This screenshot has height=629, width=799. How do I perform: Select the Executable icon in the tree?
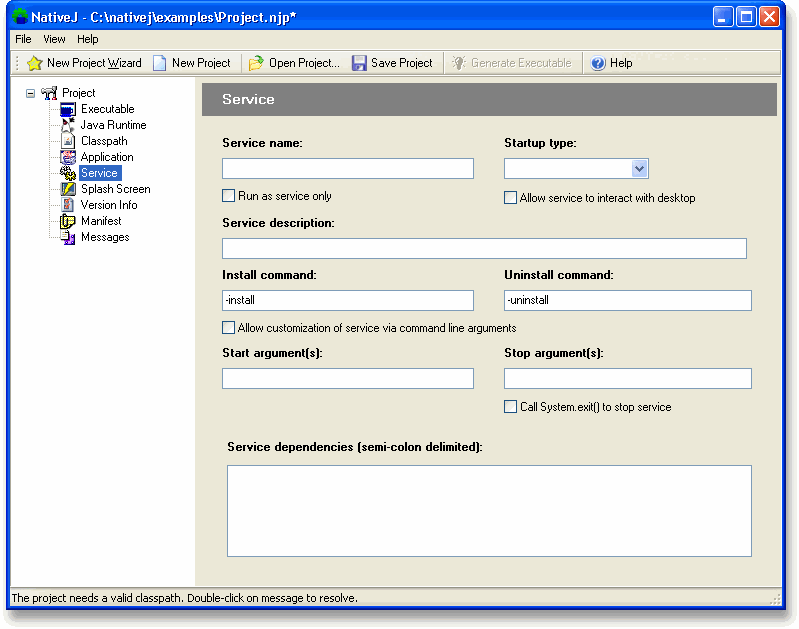[68, 109]
